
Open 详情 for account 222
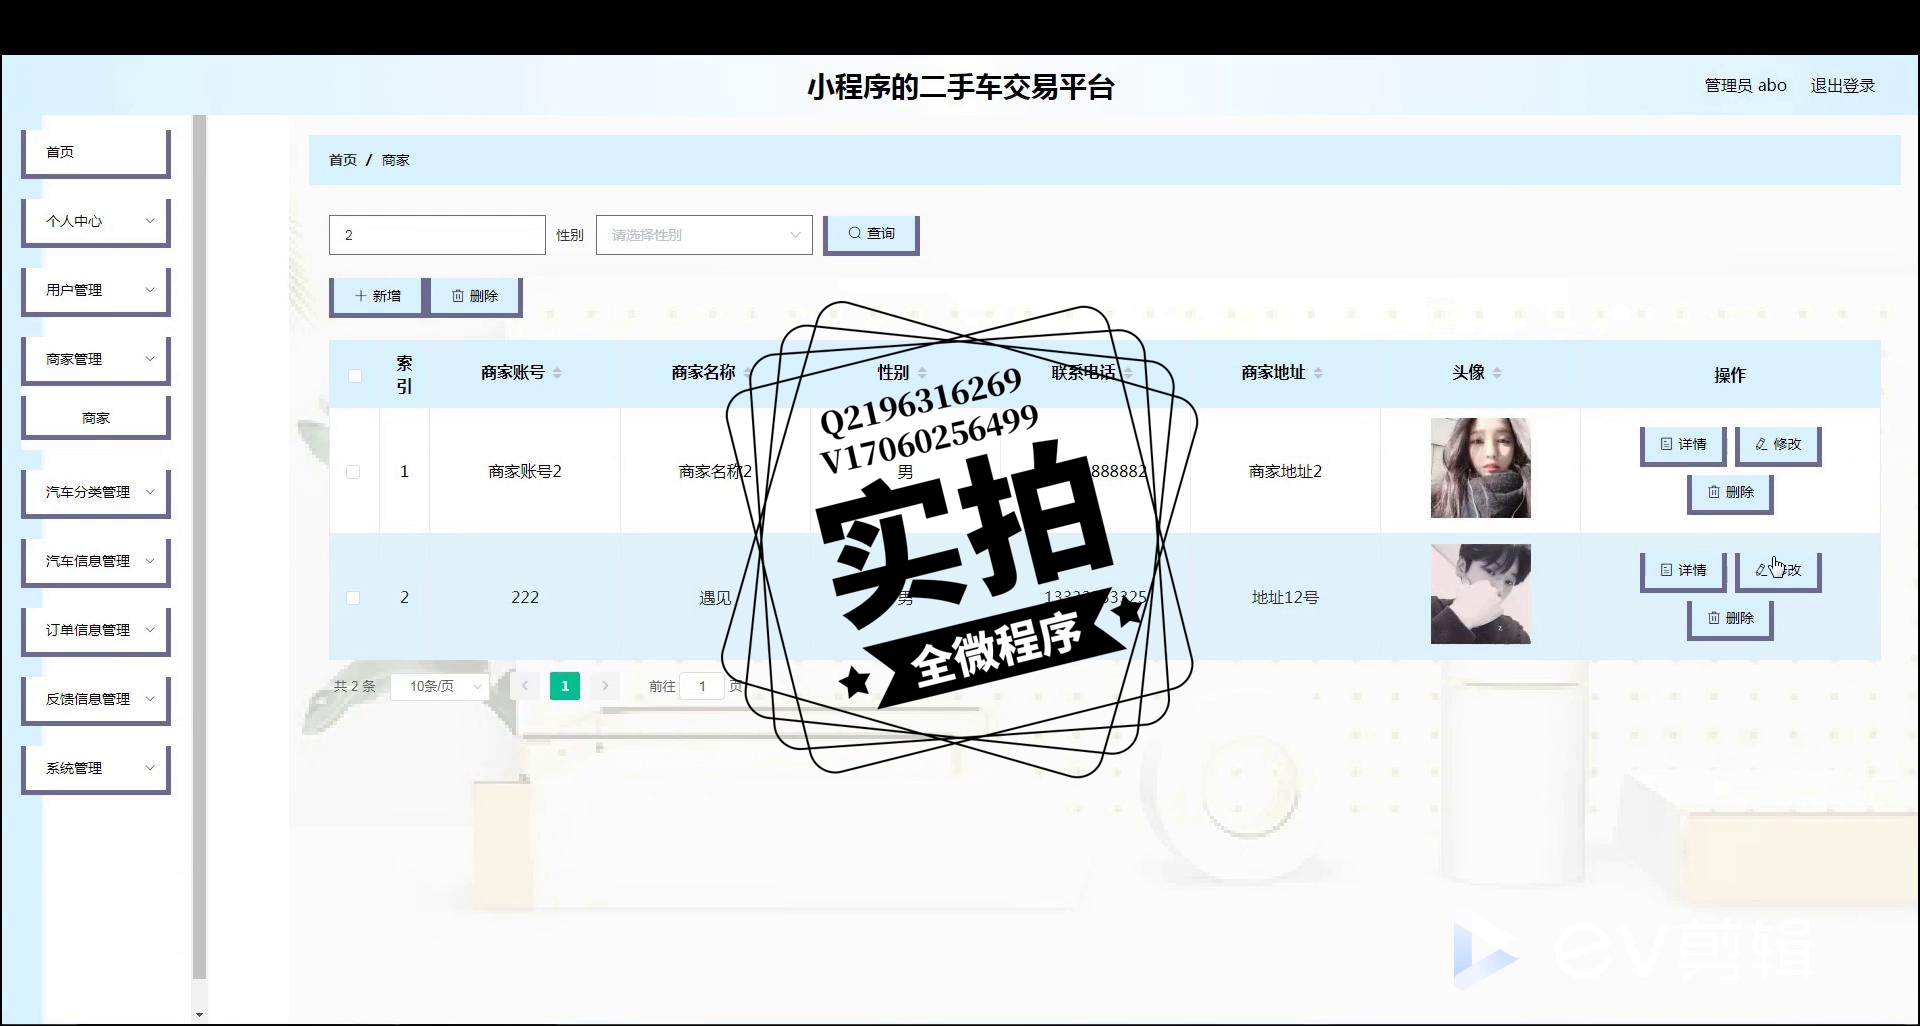1683,571
